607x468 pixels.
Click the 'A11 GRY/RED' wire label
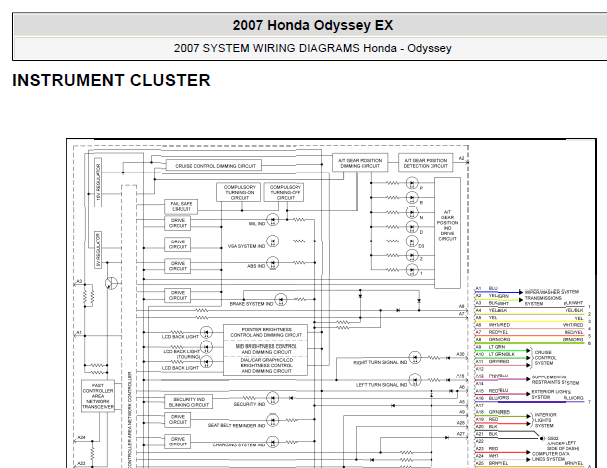click(x=492, y=362)
